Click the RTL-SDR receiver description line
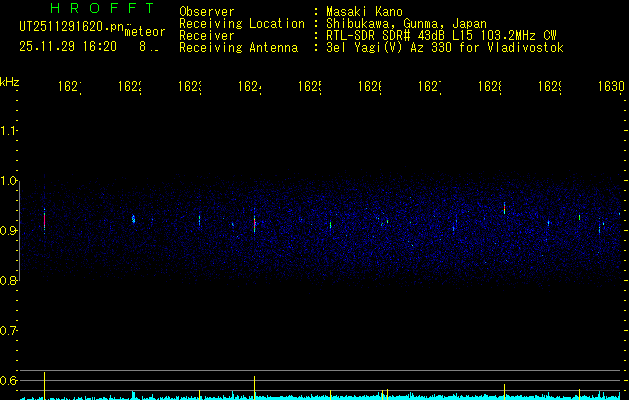 pos(441,36)
